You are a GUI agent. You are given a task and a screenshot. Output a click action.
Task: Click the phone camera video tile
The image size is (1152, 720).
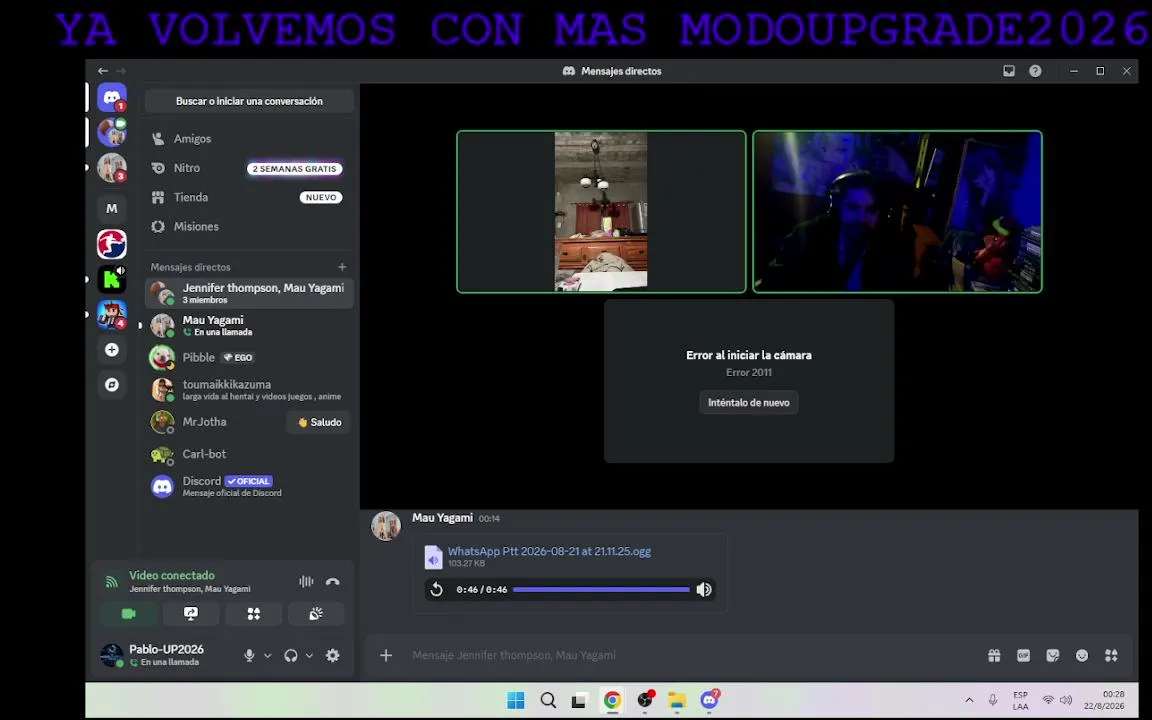point(601,212)
